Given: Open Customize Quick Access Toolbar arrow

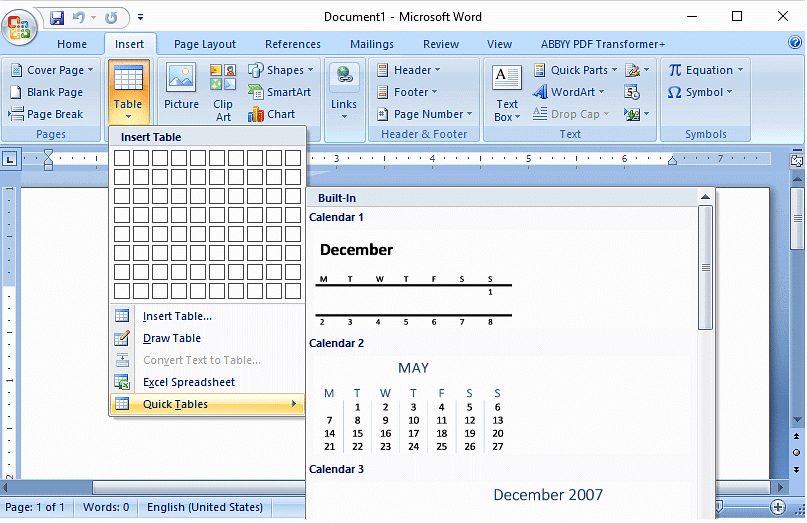Looking at the screenshot, I should tap(140, 18).
